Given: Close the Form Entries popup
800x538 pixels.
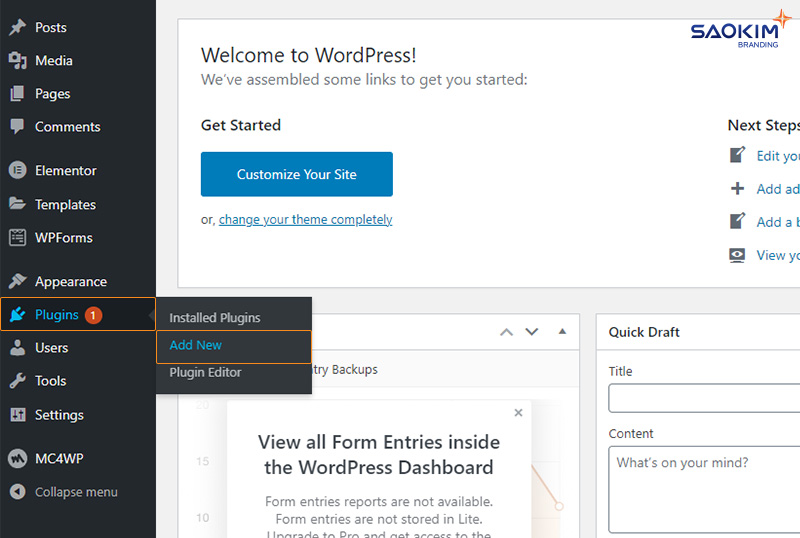Looking at the screenshot, I should (x=518, y=412).
